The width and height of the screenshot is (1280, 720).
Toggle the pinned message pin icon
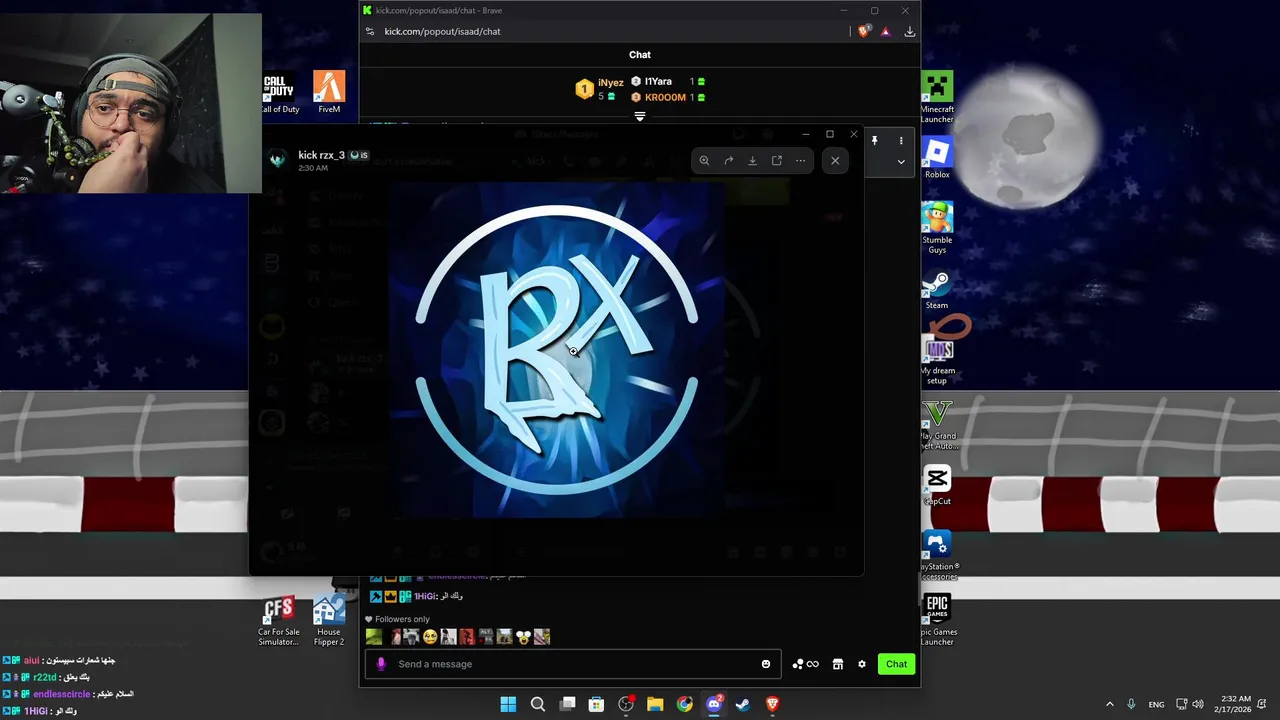(874, 141)
